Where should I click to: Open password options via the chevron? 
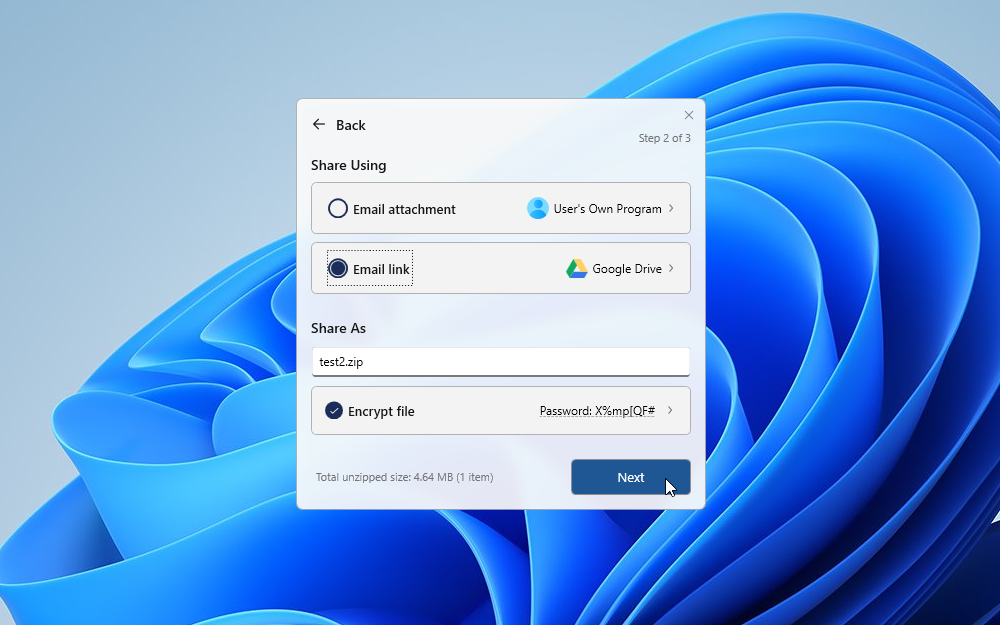click(x=670, y=410)
